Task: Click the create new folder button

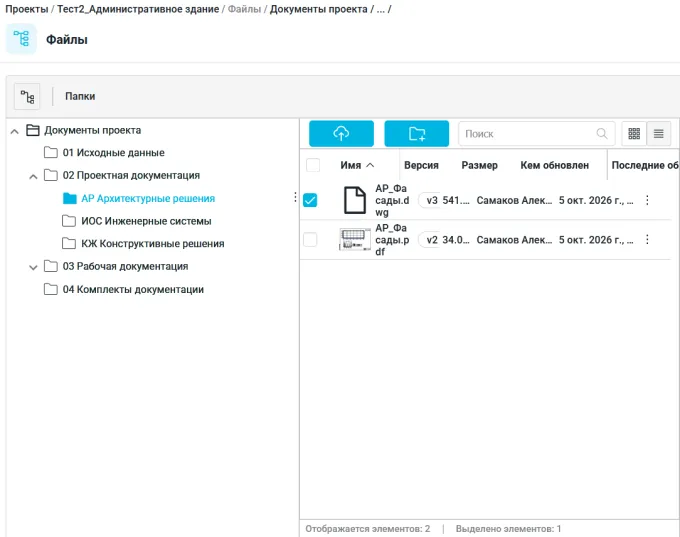Action: pyautogui.click(x=417, y=134)
